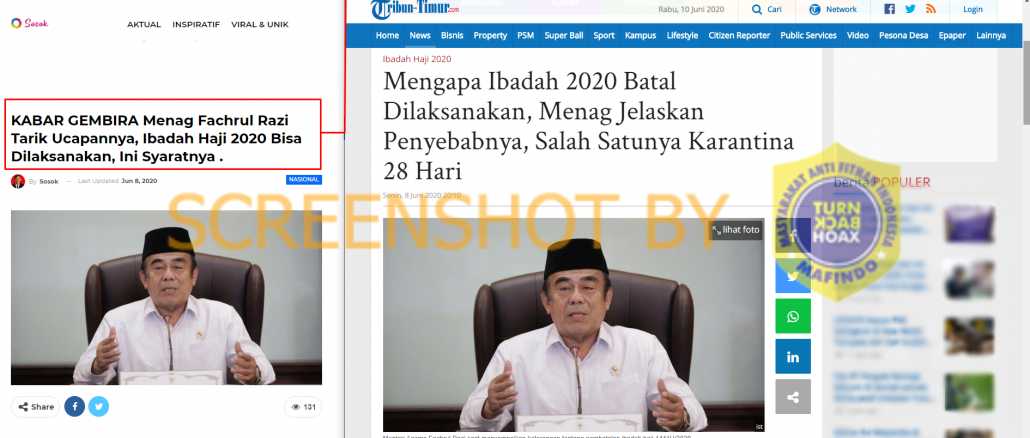Go to the Home tab
Image resolution: width=1030 pixels, height=438 pixels.
tap(388, 35)
